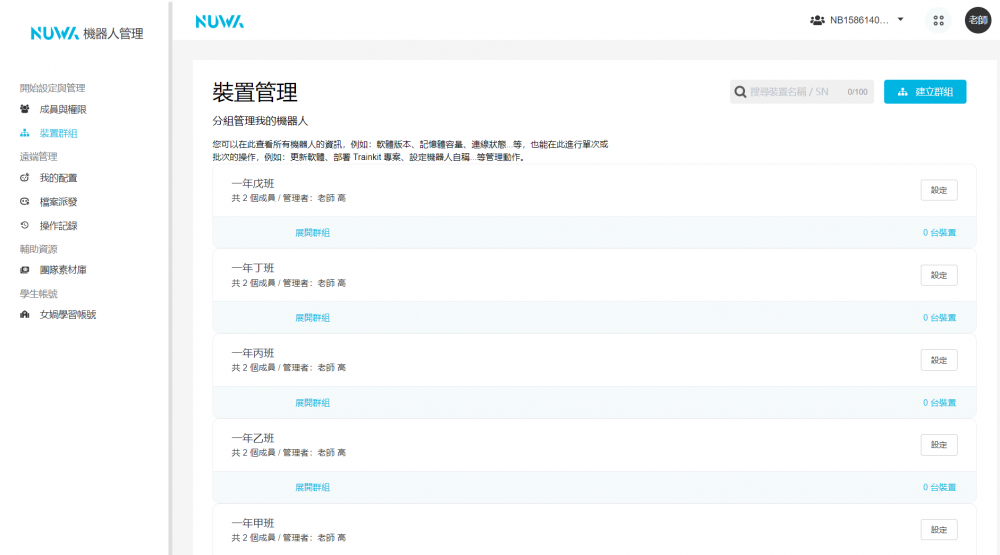Open the apps grid icon in header

pos(938,20)
